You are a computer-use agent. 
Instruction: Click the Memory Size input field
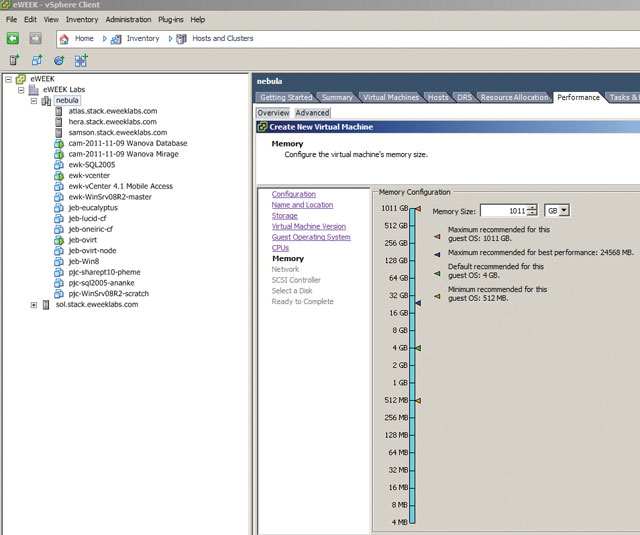[x=504, y=211]
